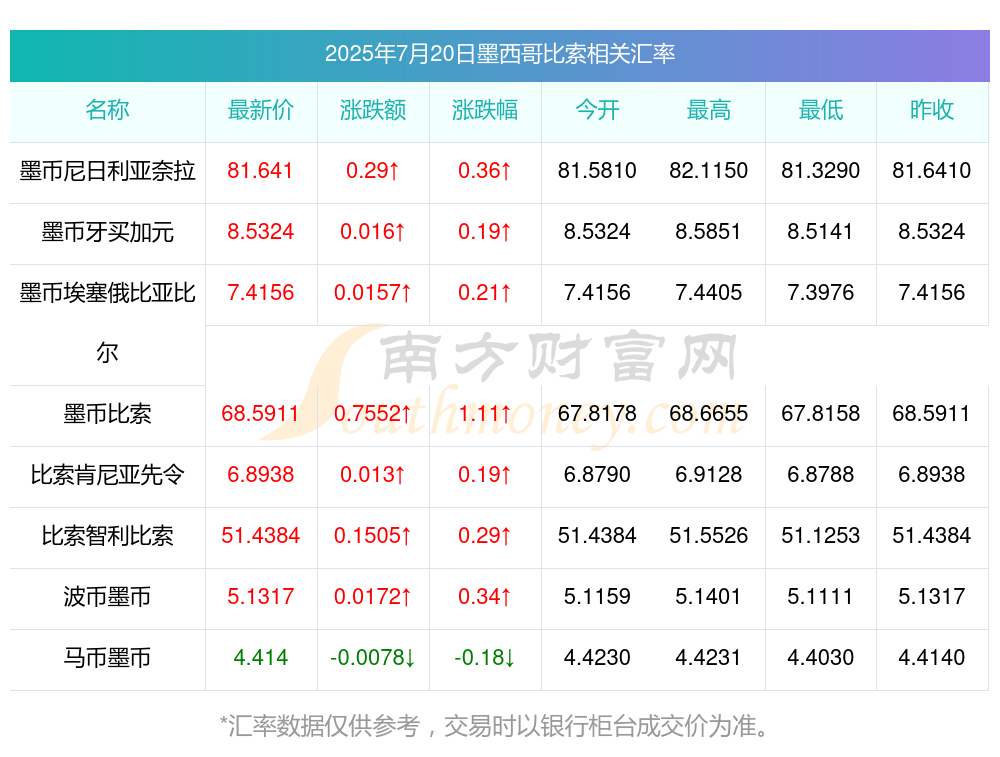The image size is (1000, 757).
Task: Click change amount 0.016↑
Action: [x=373, y=232]
